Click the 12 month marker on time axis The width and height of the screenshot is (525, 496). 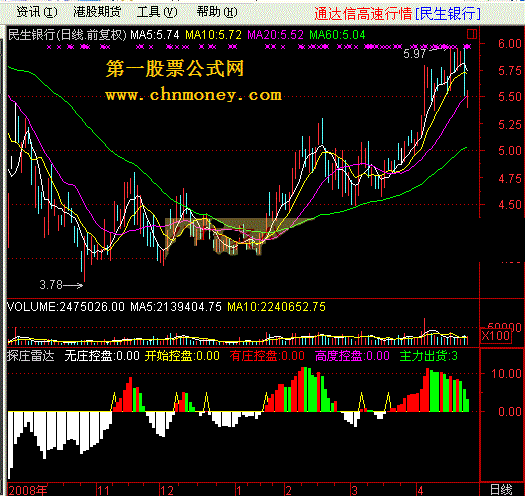166,491
